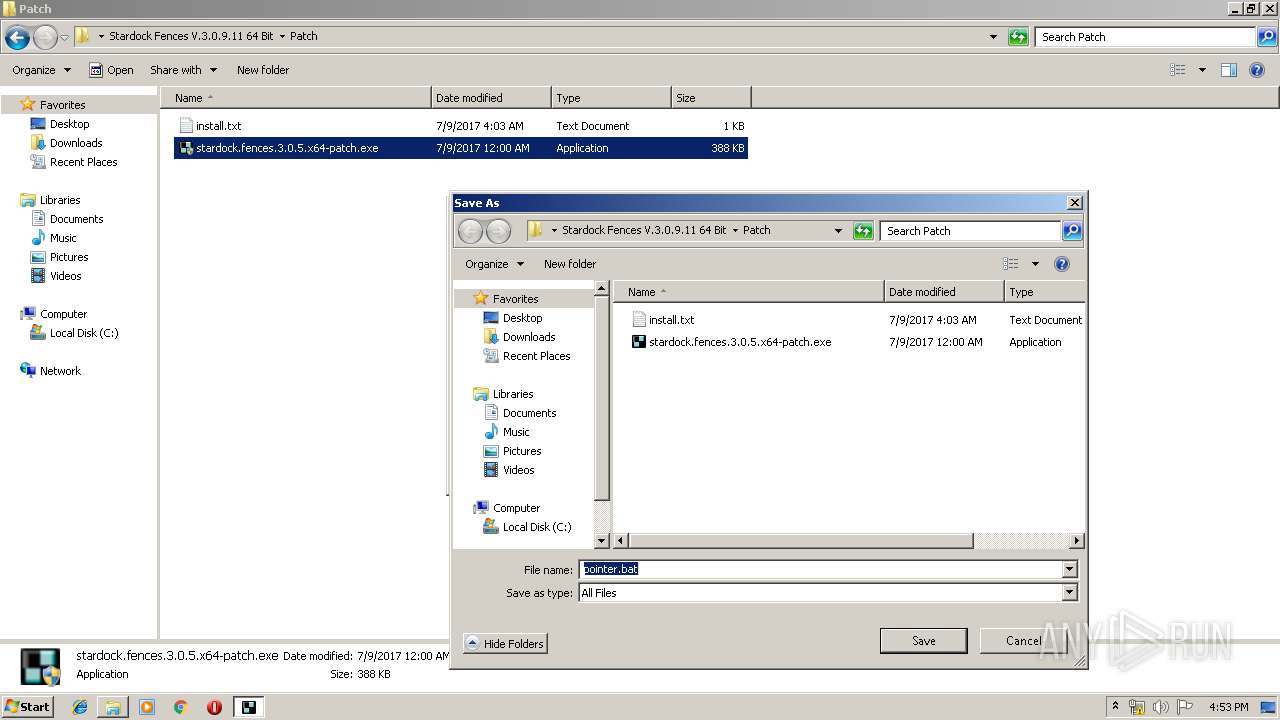
Task: Click Save As dialog back arrow
Action: pos(470,231)
